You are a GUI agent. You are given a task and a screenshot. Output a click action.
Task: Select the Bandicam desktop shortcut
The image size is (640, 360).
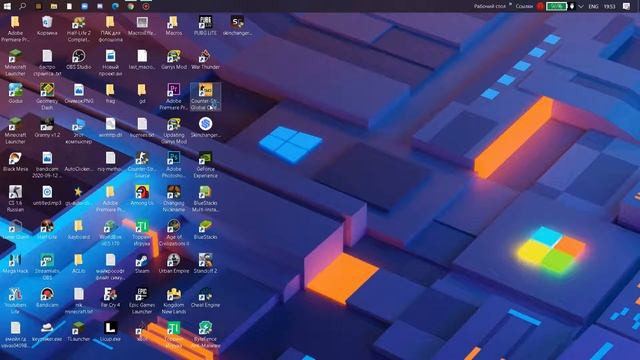(x=47, y=297)
